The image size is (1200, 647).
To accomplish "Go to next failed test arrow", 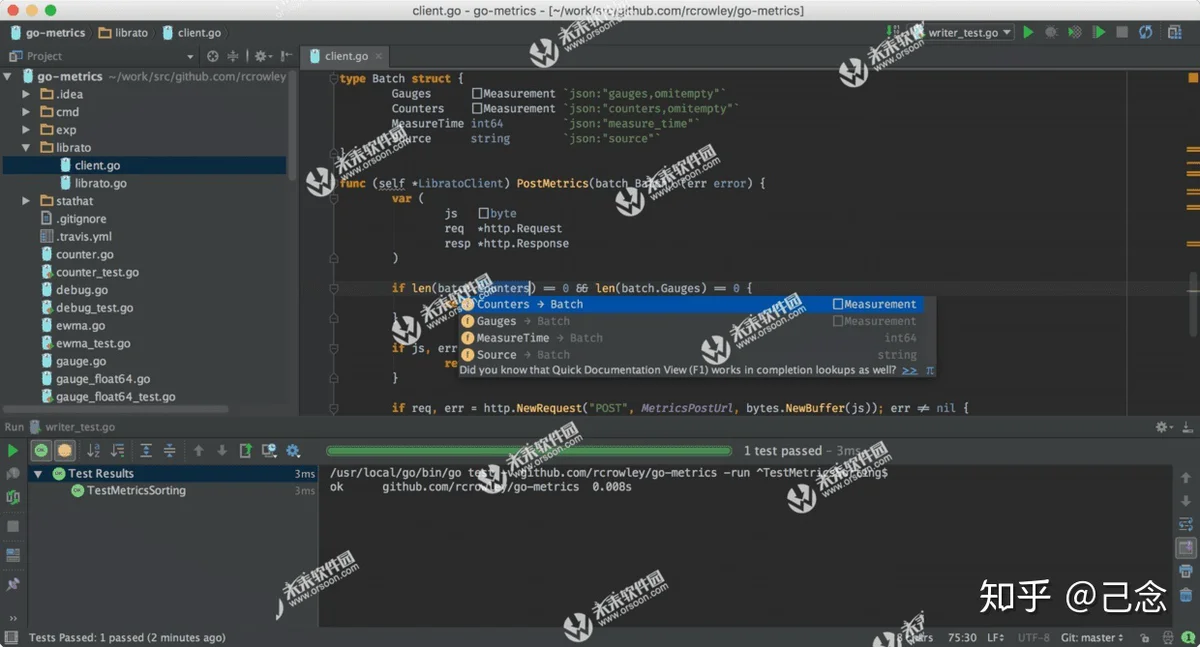I will click(x=222, y=451).
